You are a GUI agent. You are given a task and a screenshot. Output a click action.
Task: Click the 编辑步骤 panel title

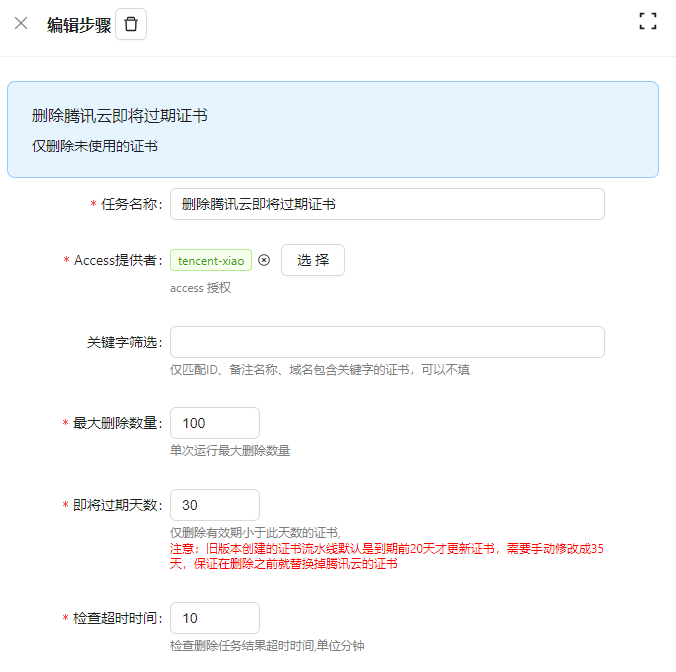click(79, 25)
